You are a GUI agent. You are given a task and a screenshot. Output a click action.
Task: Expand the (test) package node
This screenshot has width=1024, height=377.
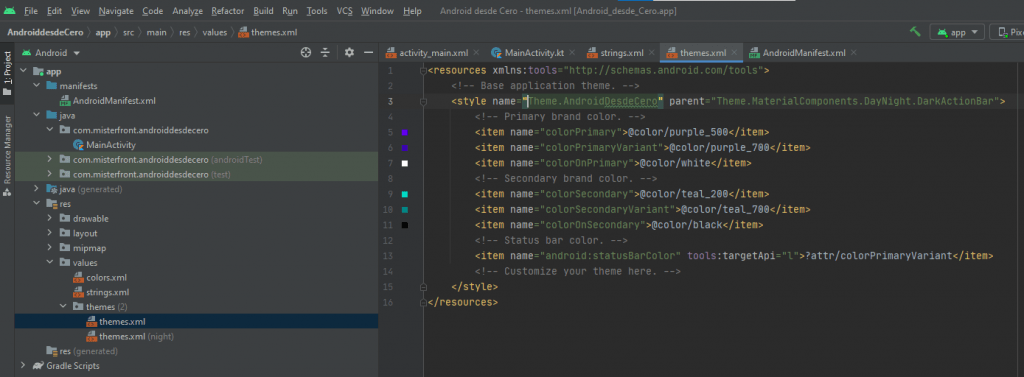click(50, 174)
